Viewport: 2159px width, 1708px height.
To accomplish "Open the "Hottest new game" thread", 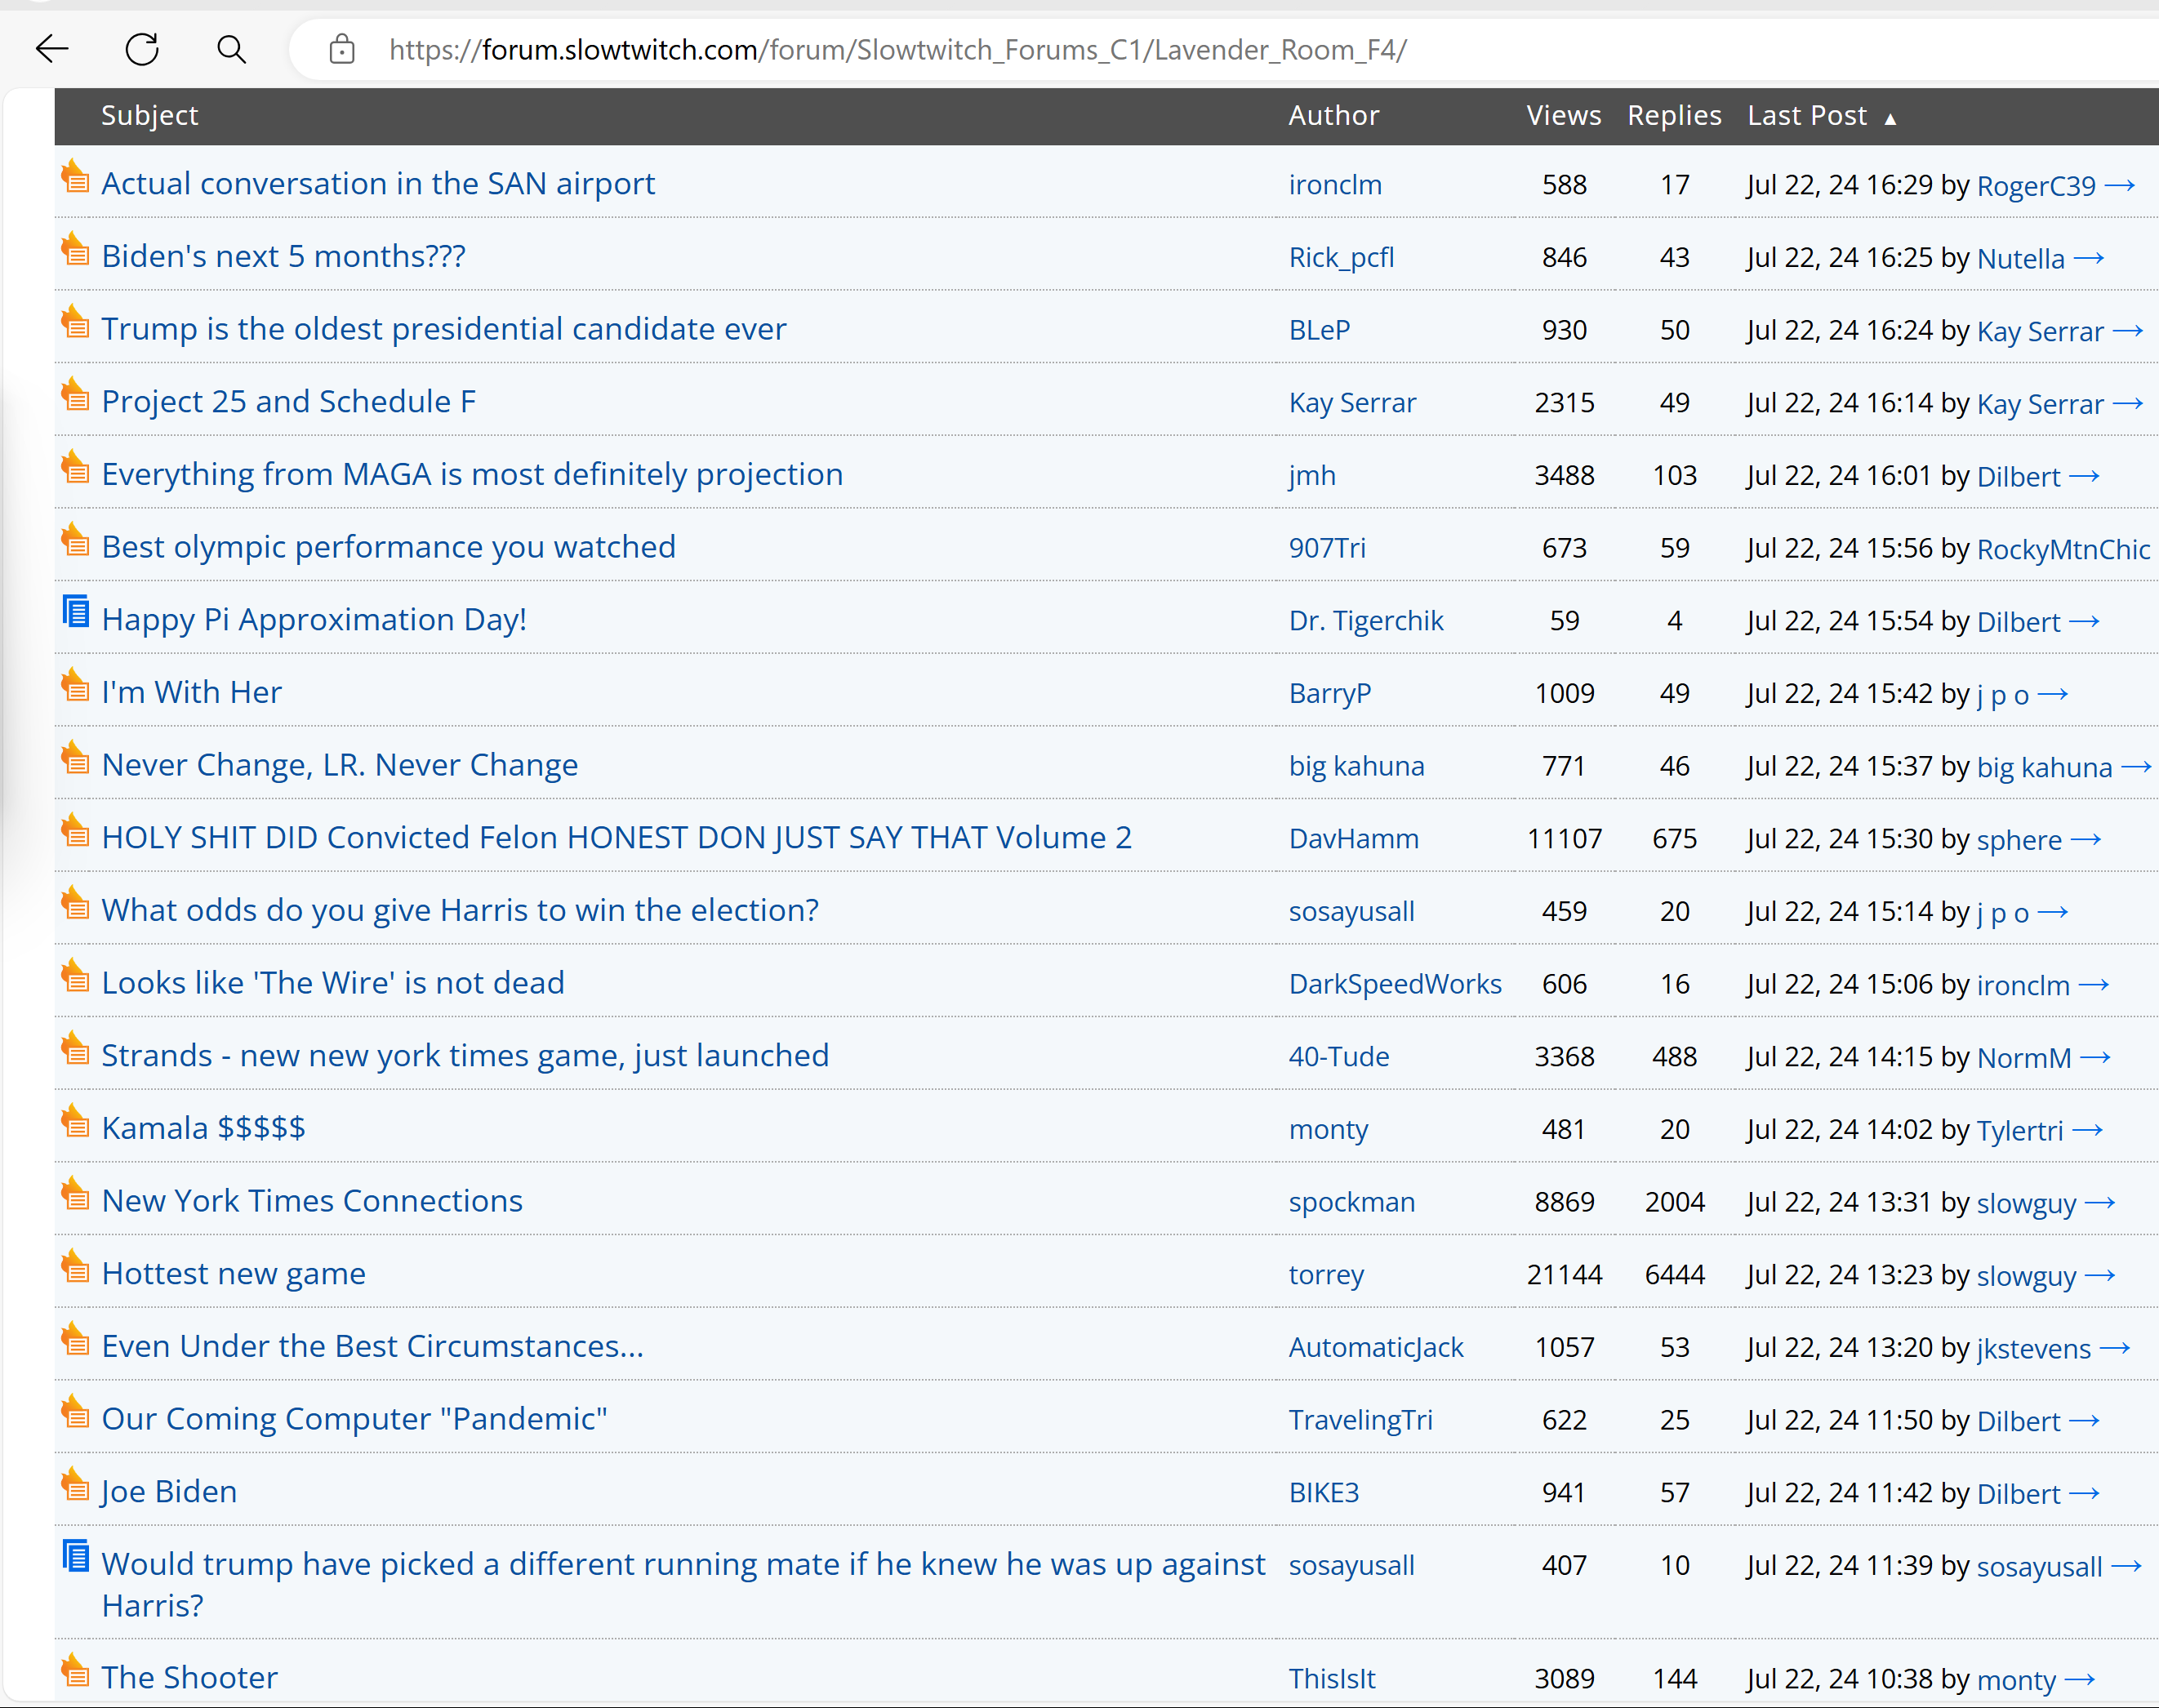I will coord(233,1273).
